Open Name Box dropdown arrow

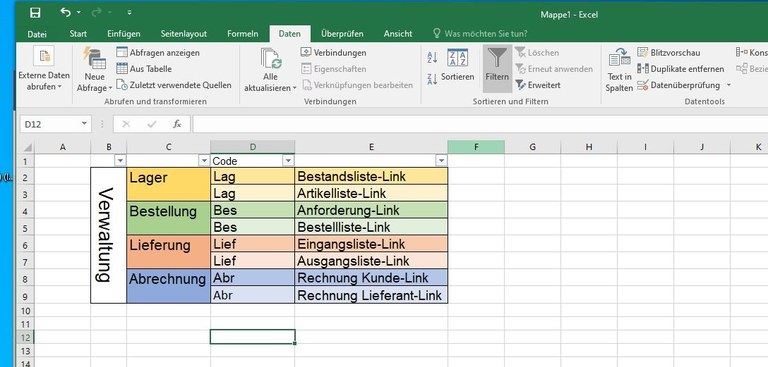click(84, 124)
